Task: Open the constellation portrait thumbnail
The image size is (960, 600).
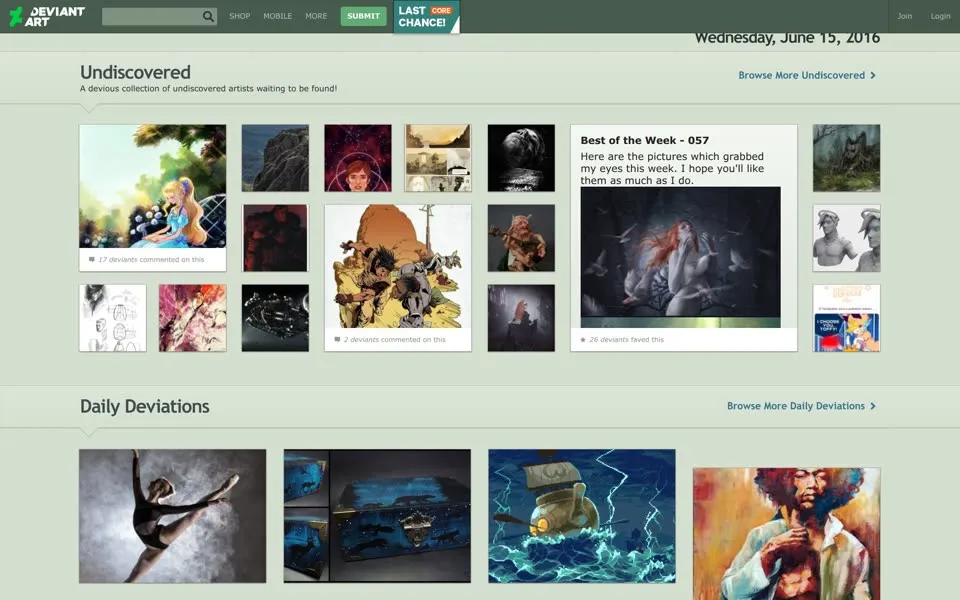Action: (x=358, y=158)
